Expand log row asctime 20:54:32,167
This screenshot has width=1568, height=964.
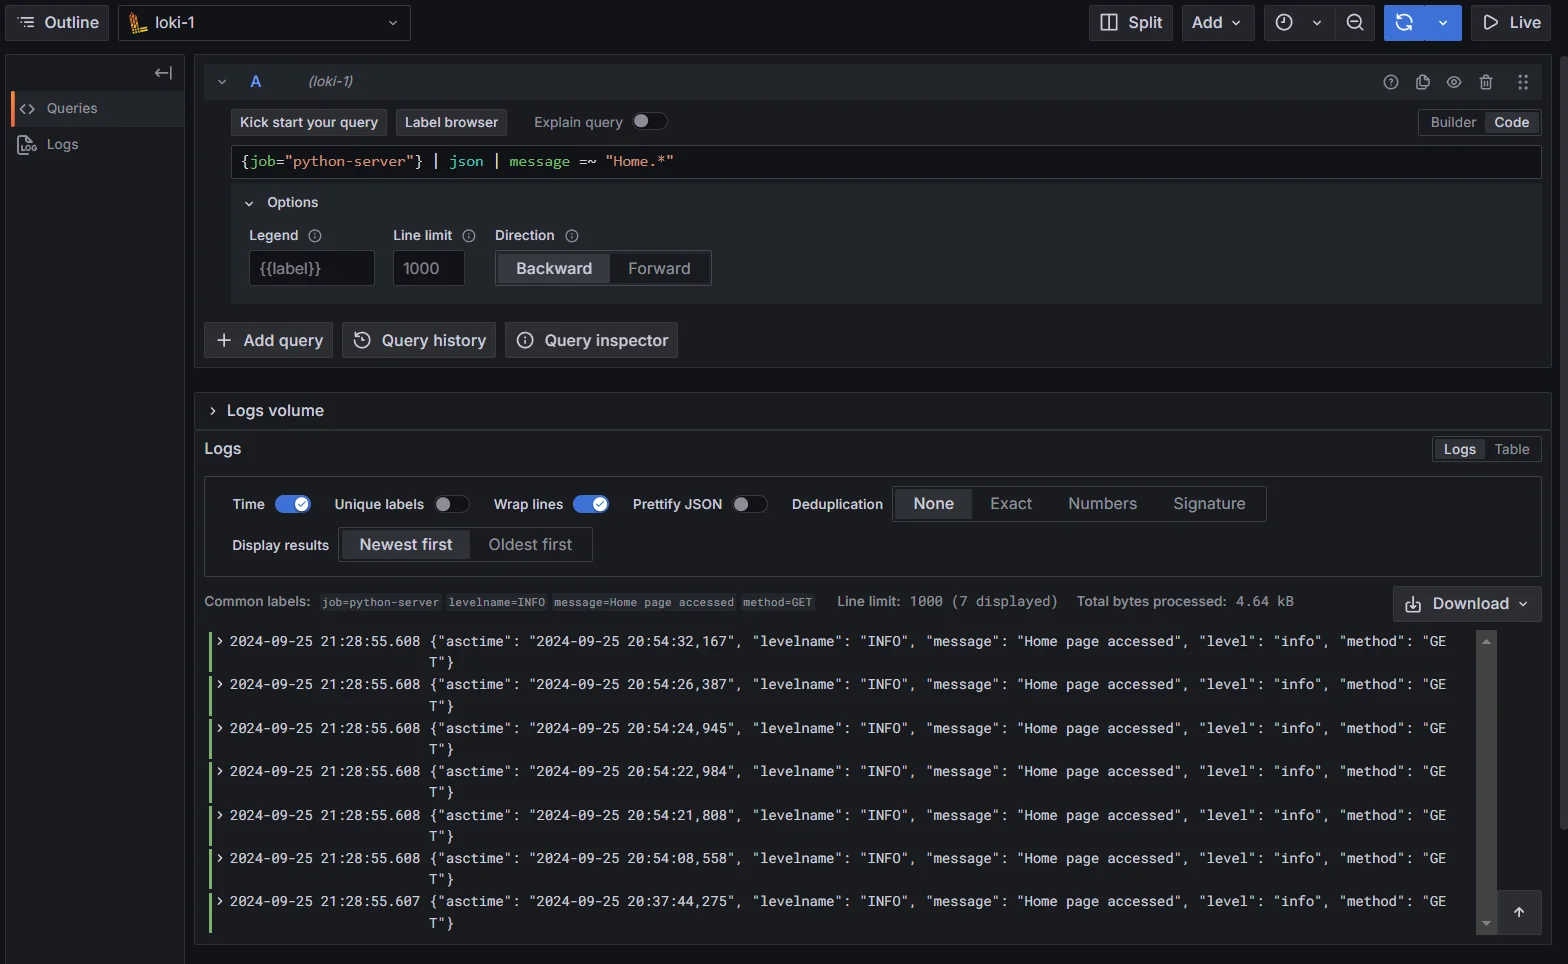point(220,641)
